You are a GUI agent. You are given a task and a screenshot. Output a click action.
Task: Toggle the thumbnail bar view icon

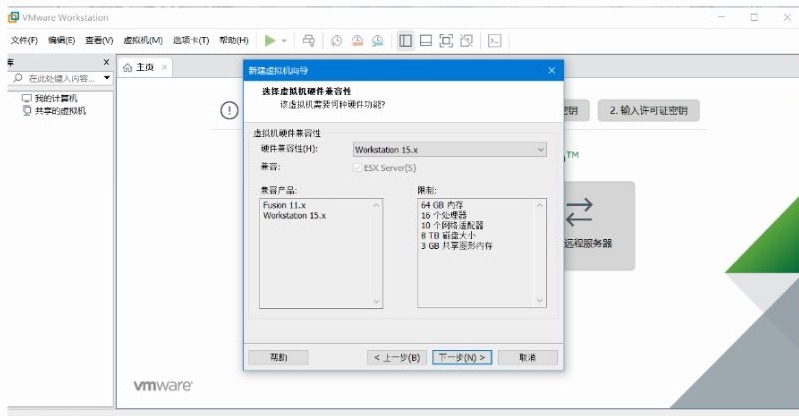[426, 41]
